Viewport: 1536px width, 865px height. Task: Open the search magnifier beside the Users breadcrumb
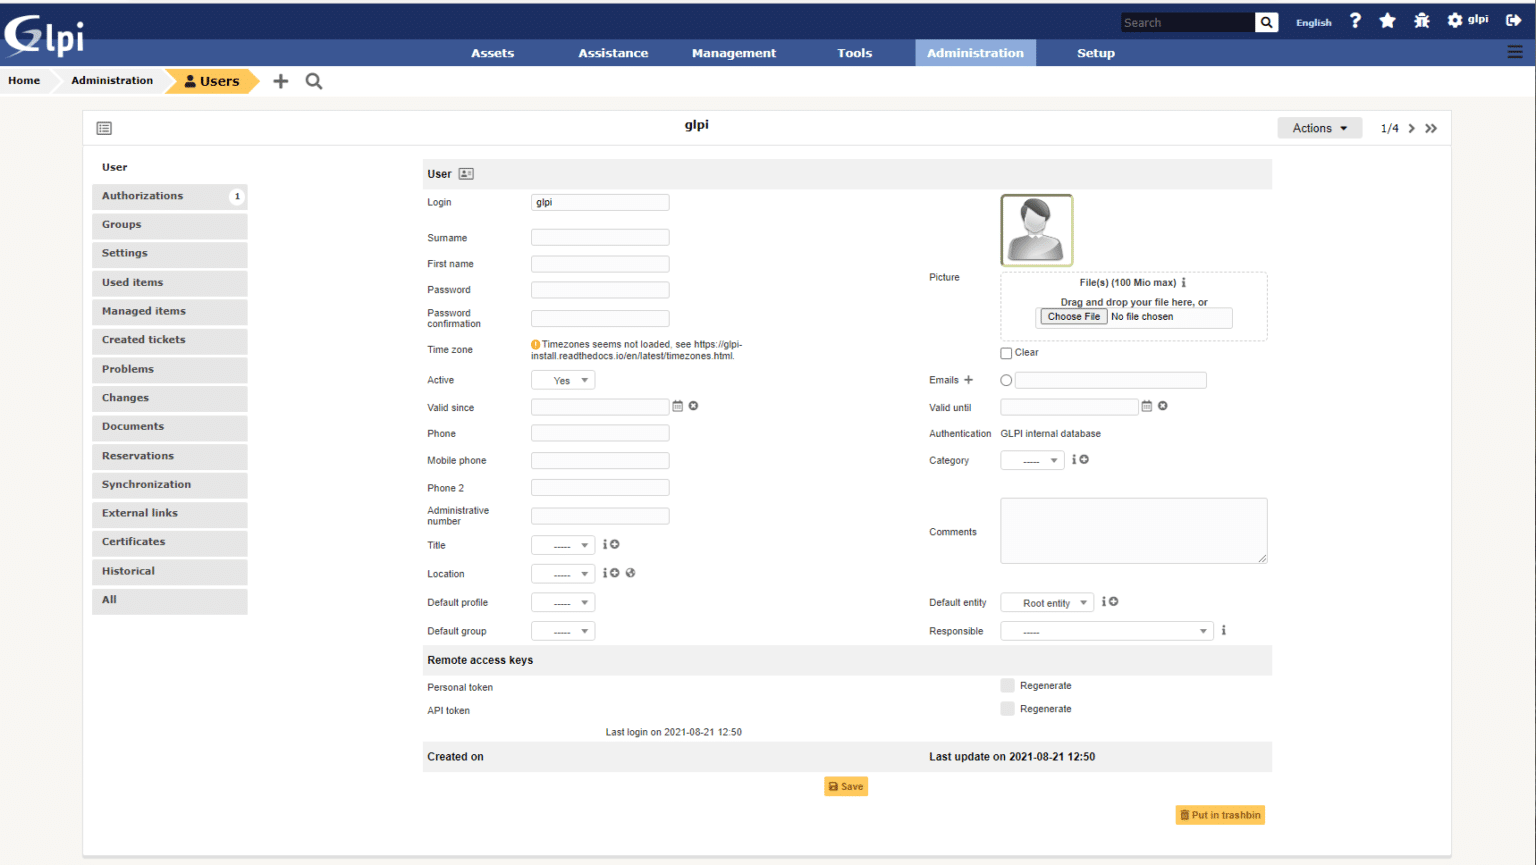314,81
